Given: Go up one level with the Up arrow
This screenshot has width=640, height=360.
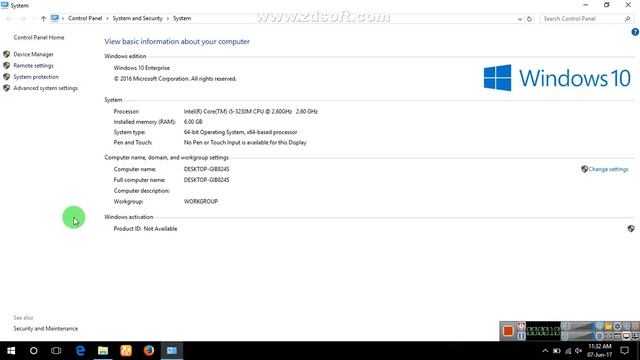Looking at the screenshot, I should pyautogui.click(x=43, y=18).
